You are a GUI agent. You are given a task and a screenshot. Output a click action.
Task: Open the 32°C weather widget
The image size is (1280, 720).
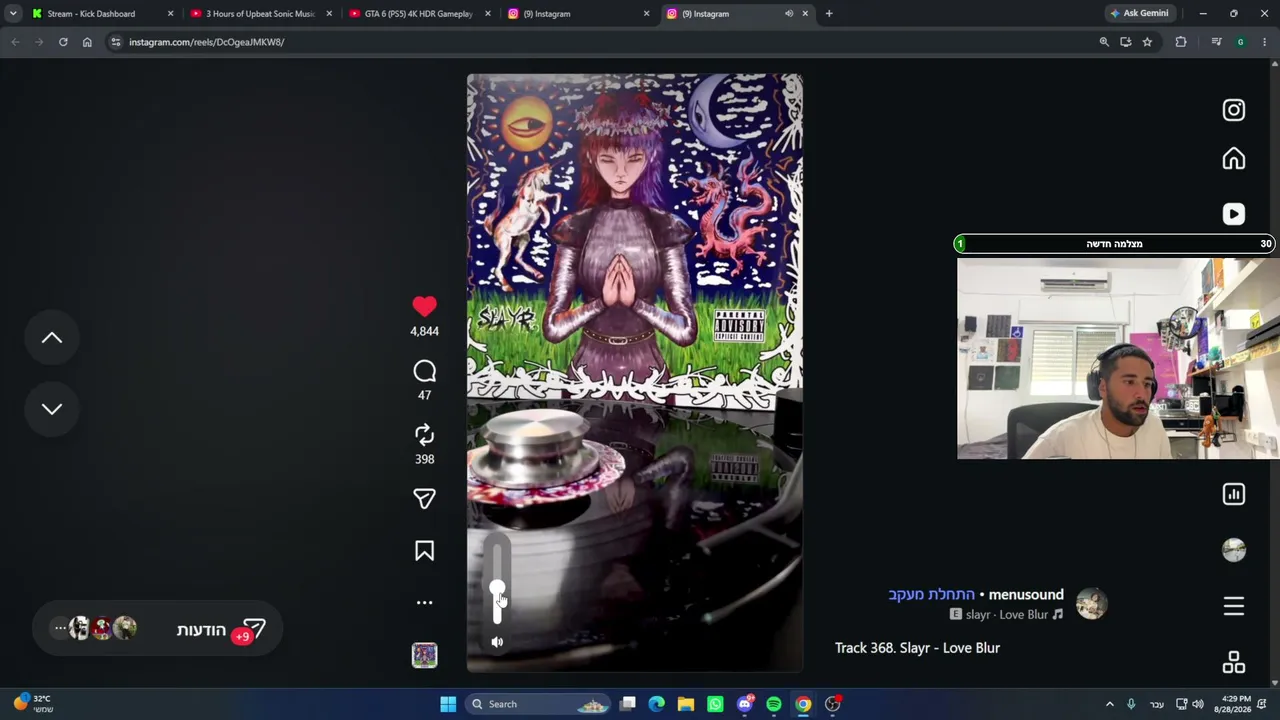pos(33,704)
